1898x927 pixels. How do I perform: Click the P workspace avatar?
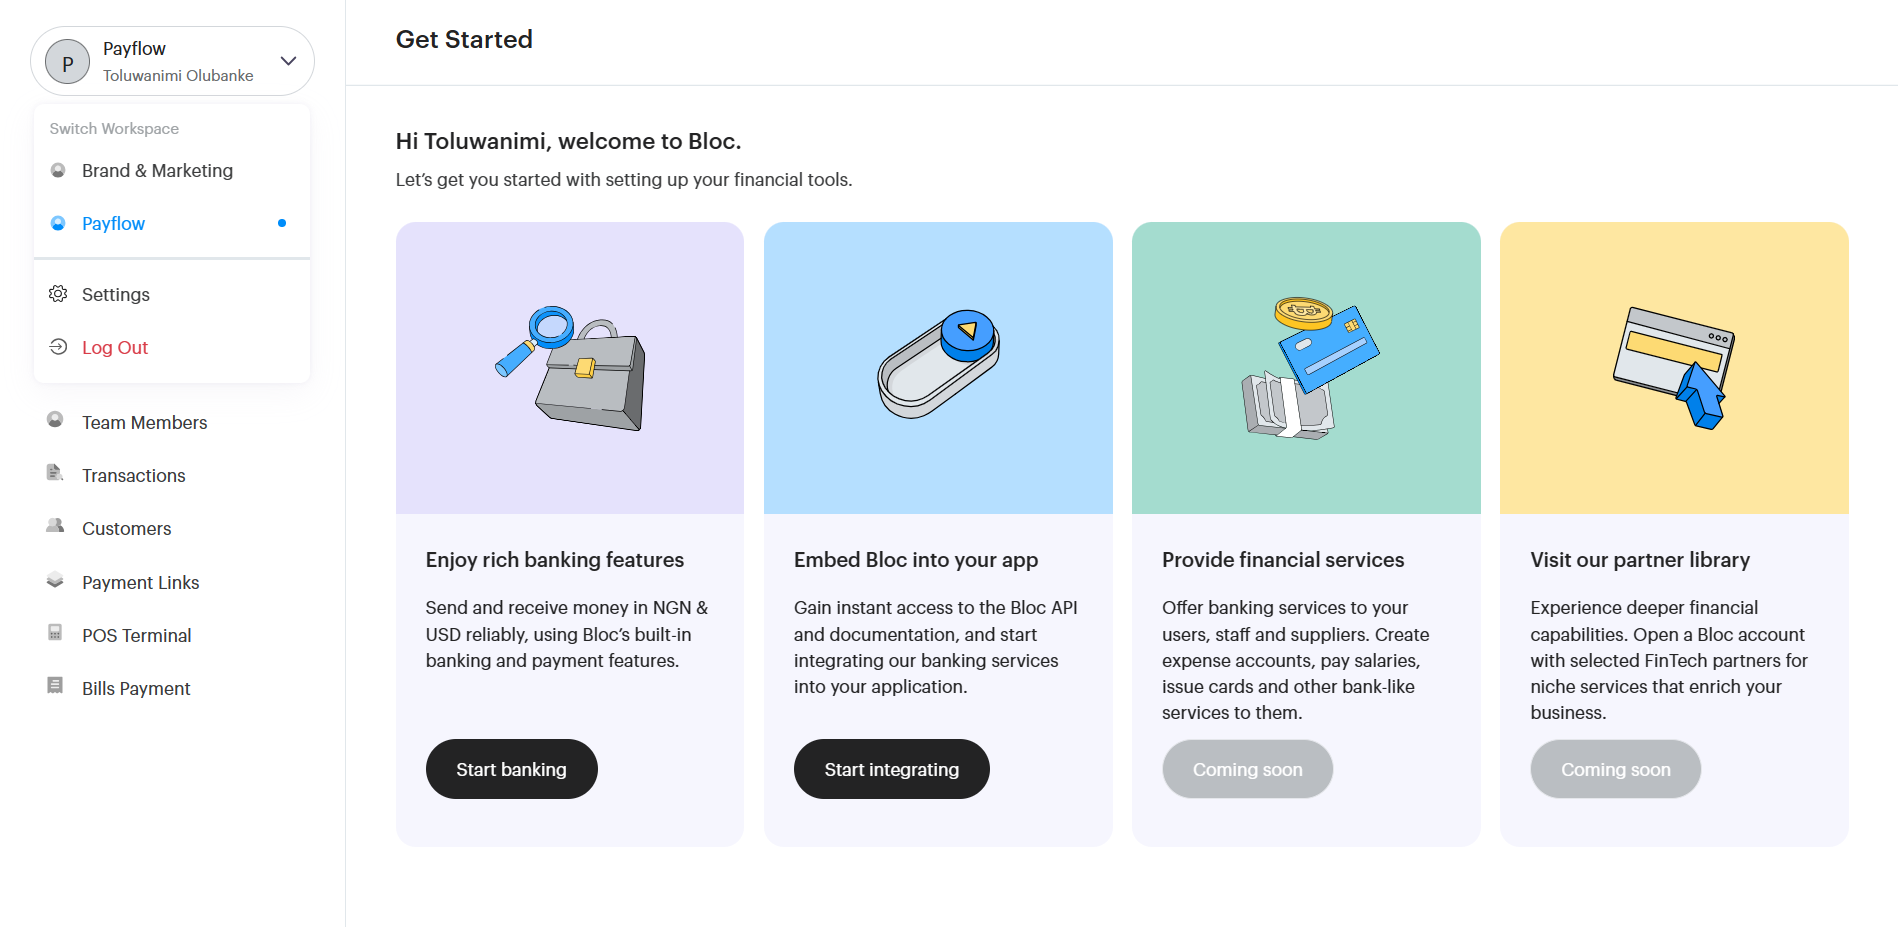tap(68, 62)
